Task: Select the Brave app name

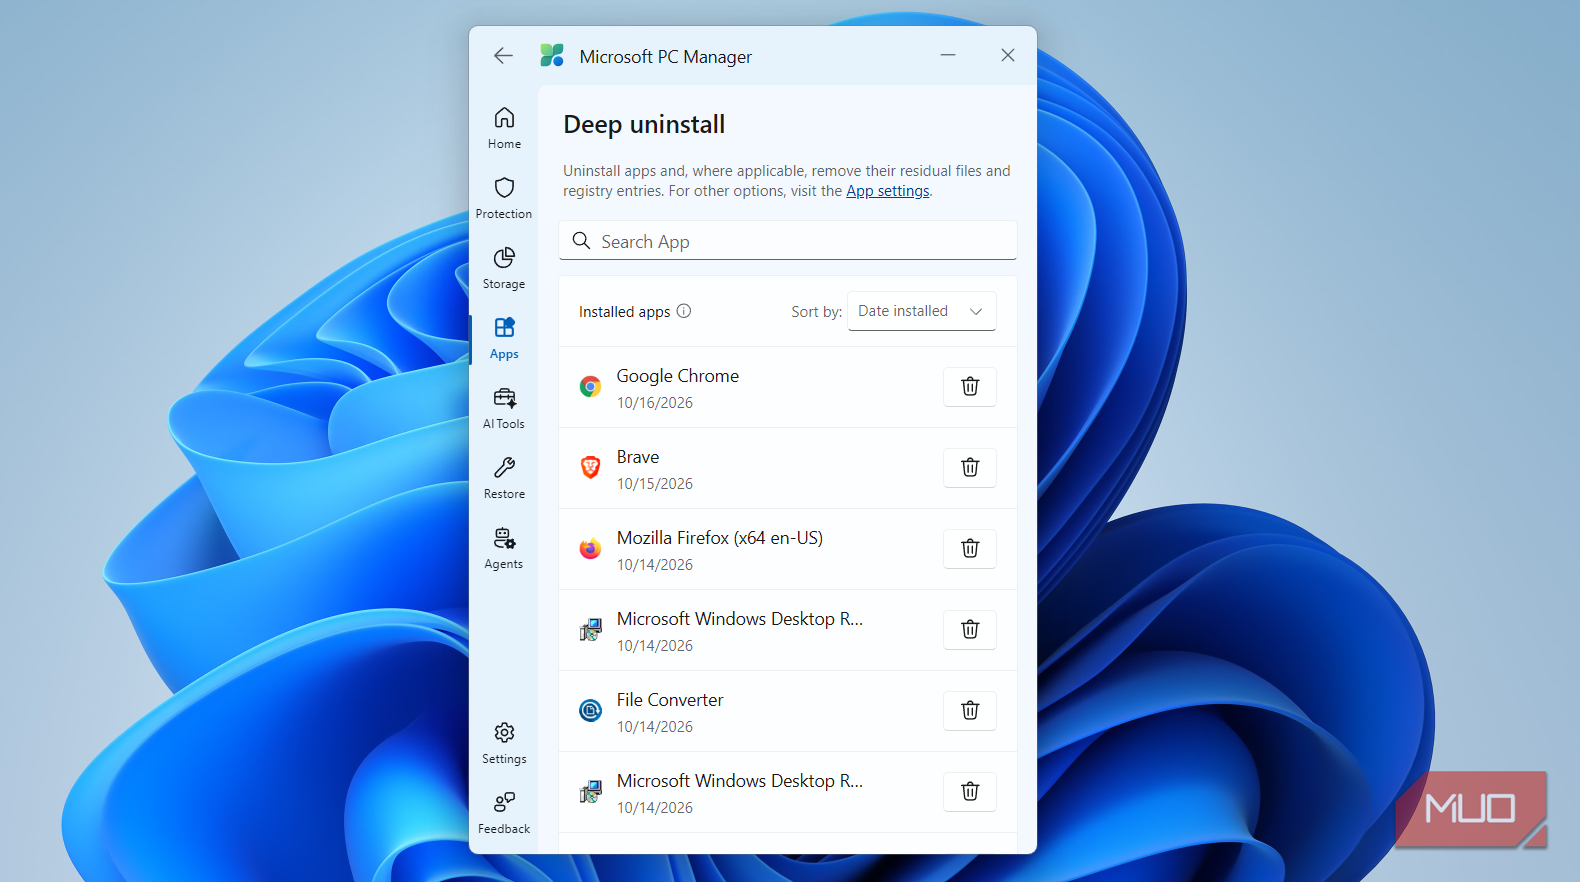Action: [x=638, y=457]
